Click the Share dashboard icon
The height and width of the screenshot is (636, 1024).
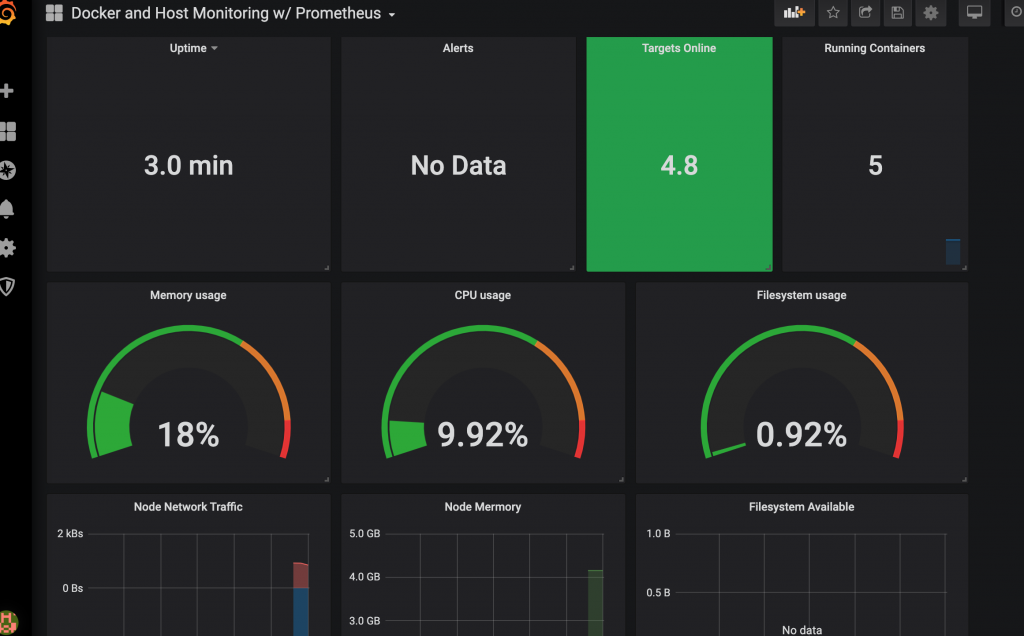[865, 13]
